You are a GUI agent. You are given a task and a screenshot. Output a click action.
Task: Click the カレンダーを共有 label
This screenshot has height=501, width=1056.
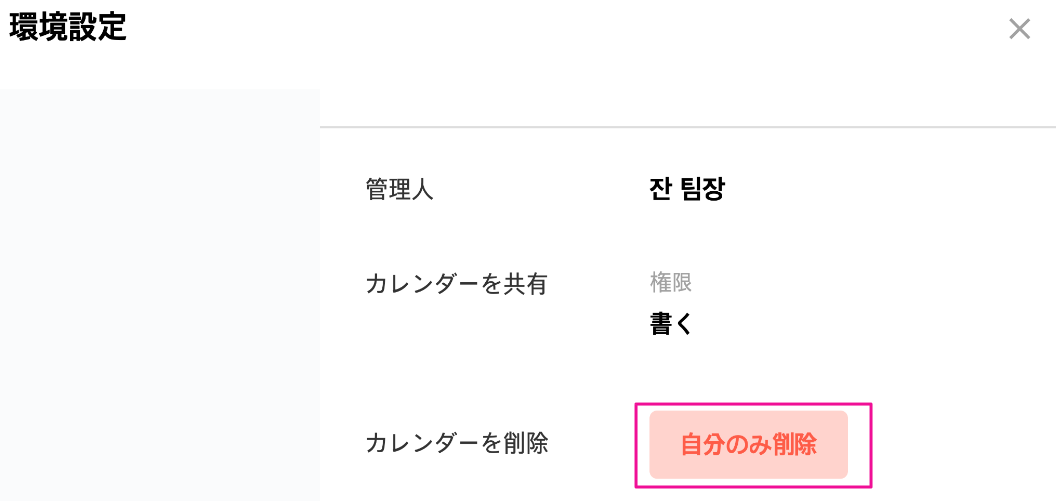coord(457,284)
